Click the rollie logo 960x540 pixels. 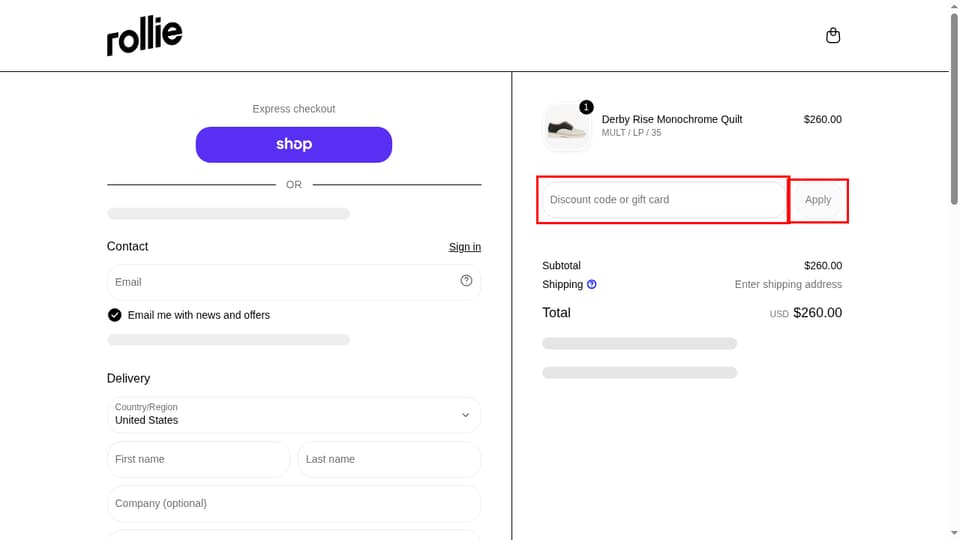pyautogui.click(x=144, y=36)
